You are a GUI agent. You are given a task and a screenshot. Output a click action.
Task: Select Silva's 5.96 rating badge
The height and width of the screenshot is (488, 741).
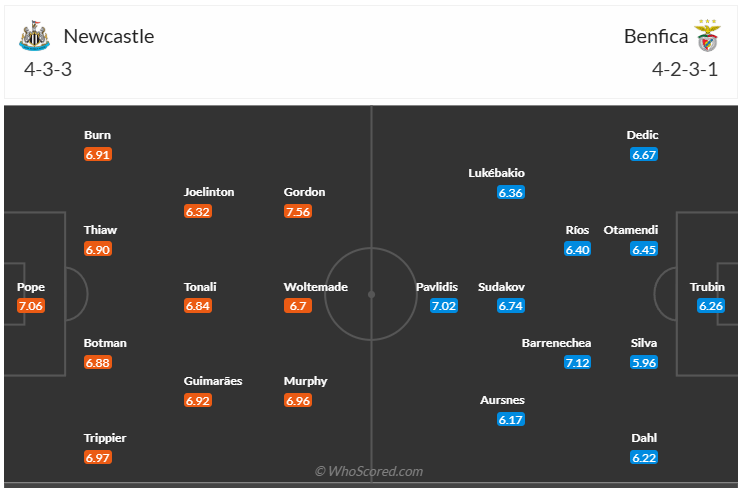[644, 362]
